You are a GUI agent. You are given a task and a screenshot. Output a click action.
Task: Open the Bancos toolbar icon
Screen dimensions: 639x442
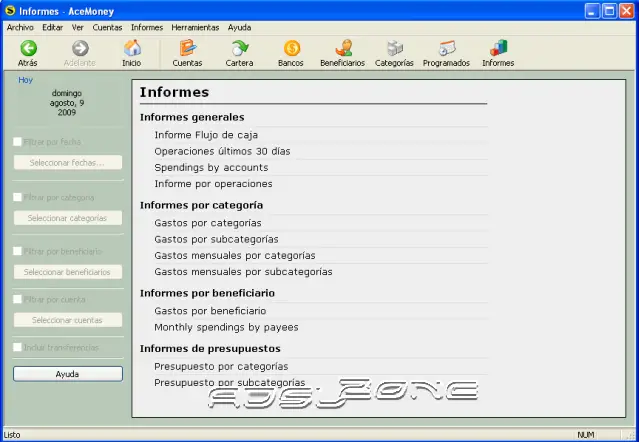[x=291, y=48]
